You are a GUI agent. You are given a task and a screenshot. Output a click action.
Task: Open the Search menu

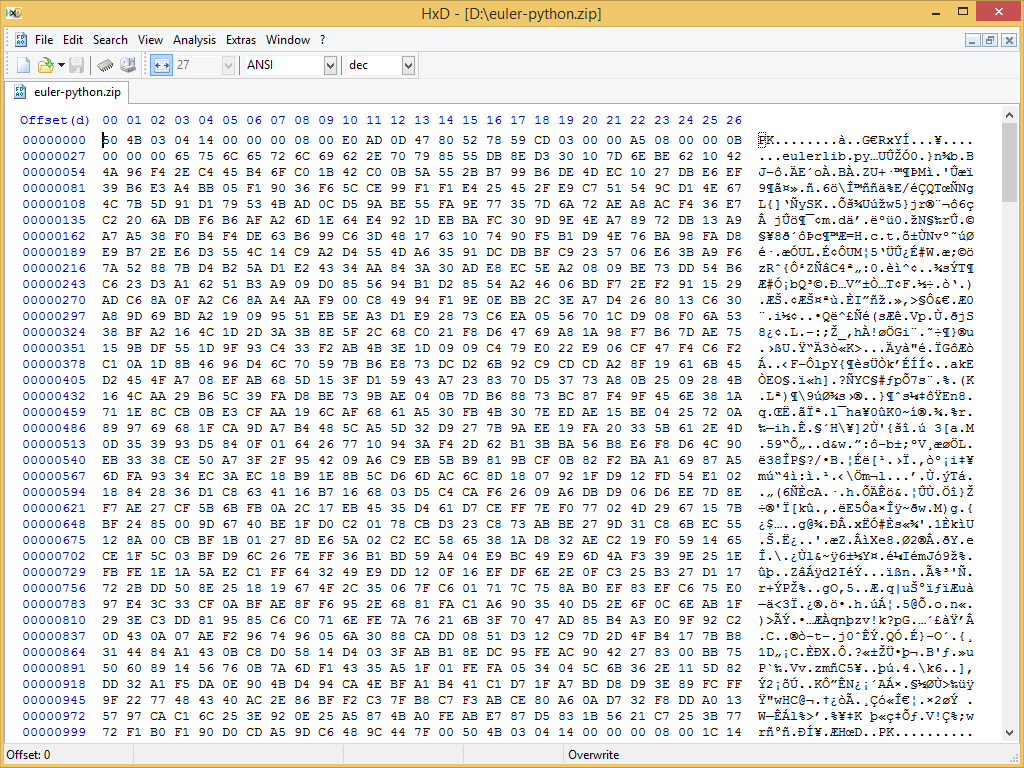tap(110, 40)
